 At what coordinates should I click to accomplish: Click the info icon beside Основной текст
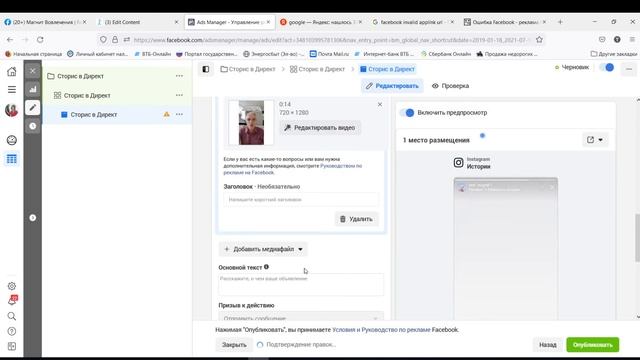pyautogui.click(x=266, y=267)
